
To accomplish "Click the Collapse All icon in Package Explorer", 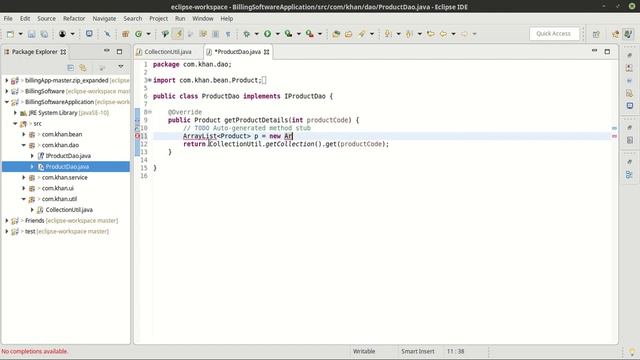I will click(71, 68).
